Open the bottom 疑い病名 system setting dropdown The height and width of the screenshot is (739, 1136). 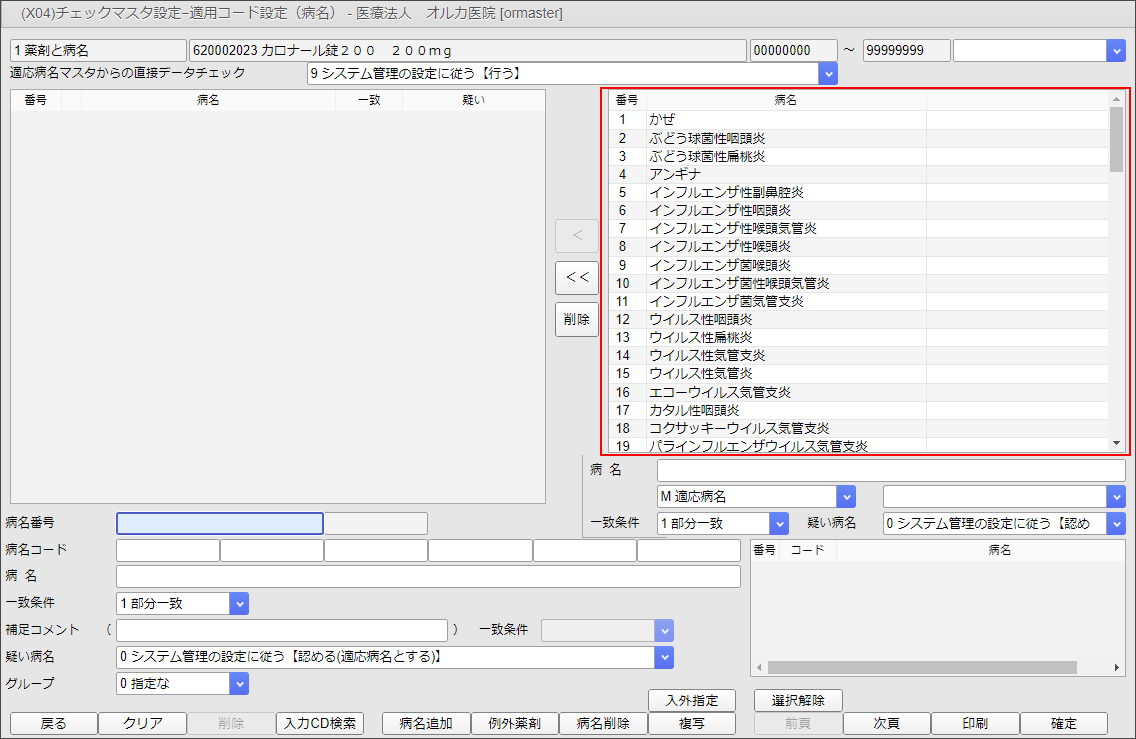click(664, 657)
